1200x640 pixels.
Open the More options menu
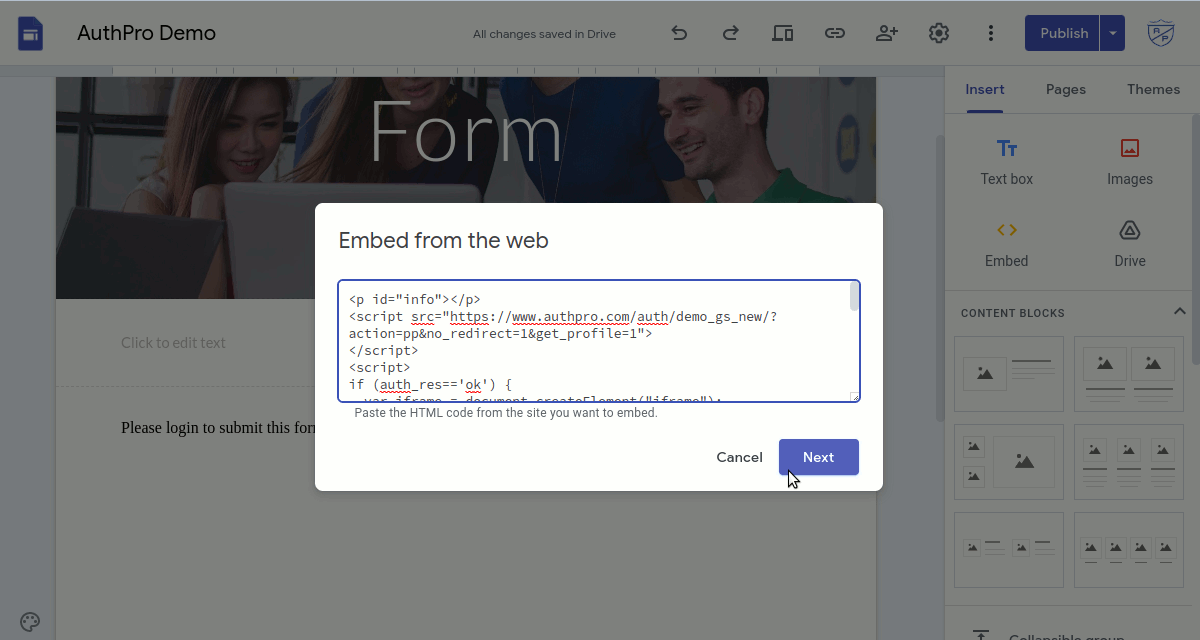[x=991, y=33]
